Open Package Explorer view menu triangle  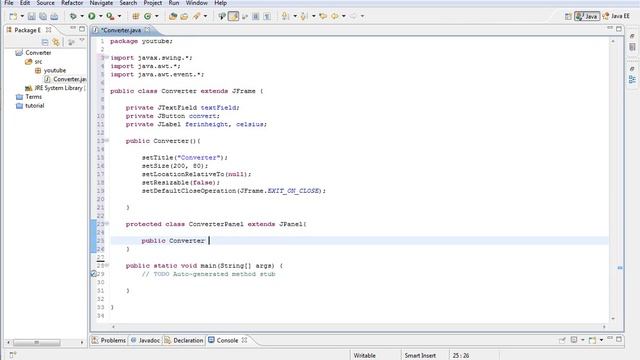click(x=82, y=40)
